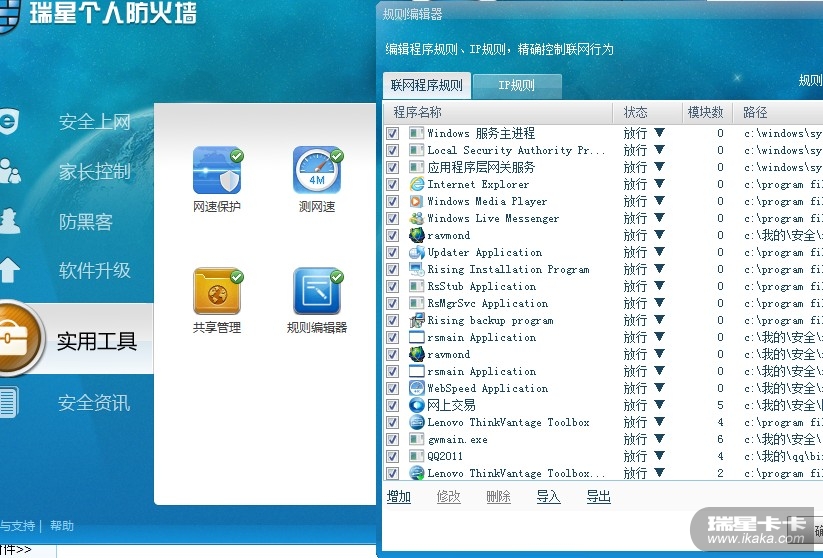Click the RsMgrSvc Application row icon
Image resolution: width=823 pixels, height=558 pixels.
[x=417, y=303]
